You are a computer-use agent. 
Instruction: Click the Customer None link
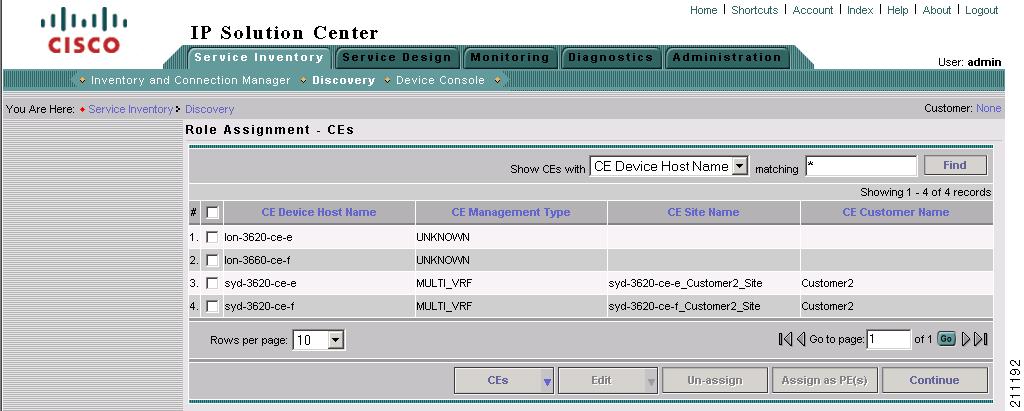pos(988,108)
